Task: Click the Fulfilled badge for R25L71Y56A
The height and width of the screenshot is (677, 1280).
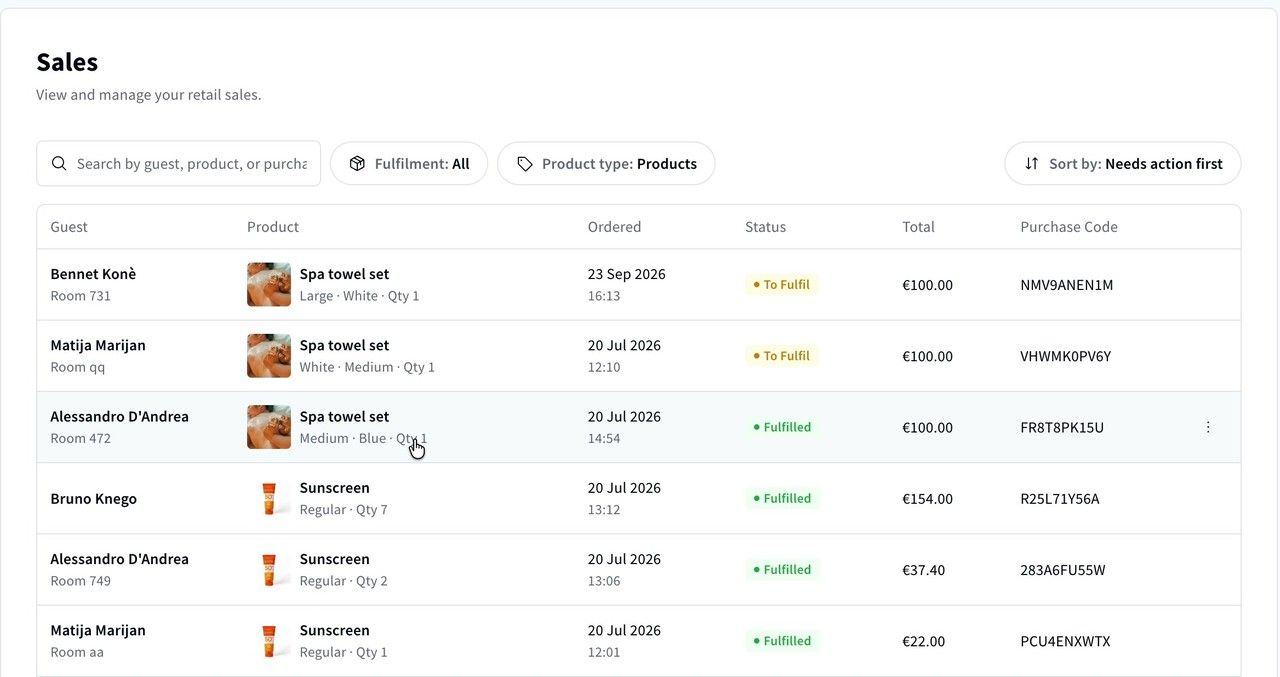Action: click(783, 498)
